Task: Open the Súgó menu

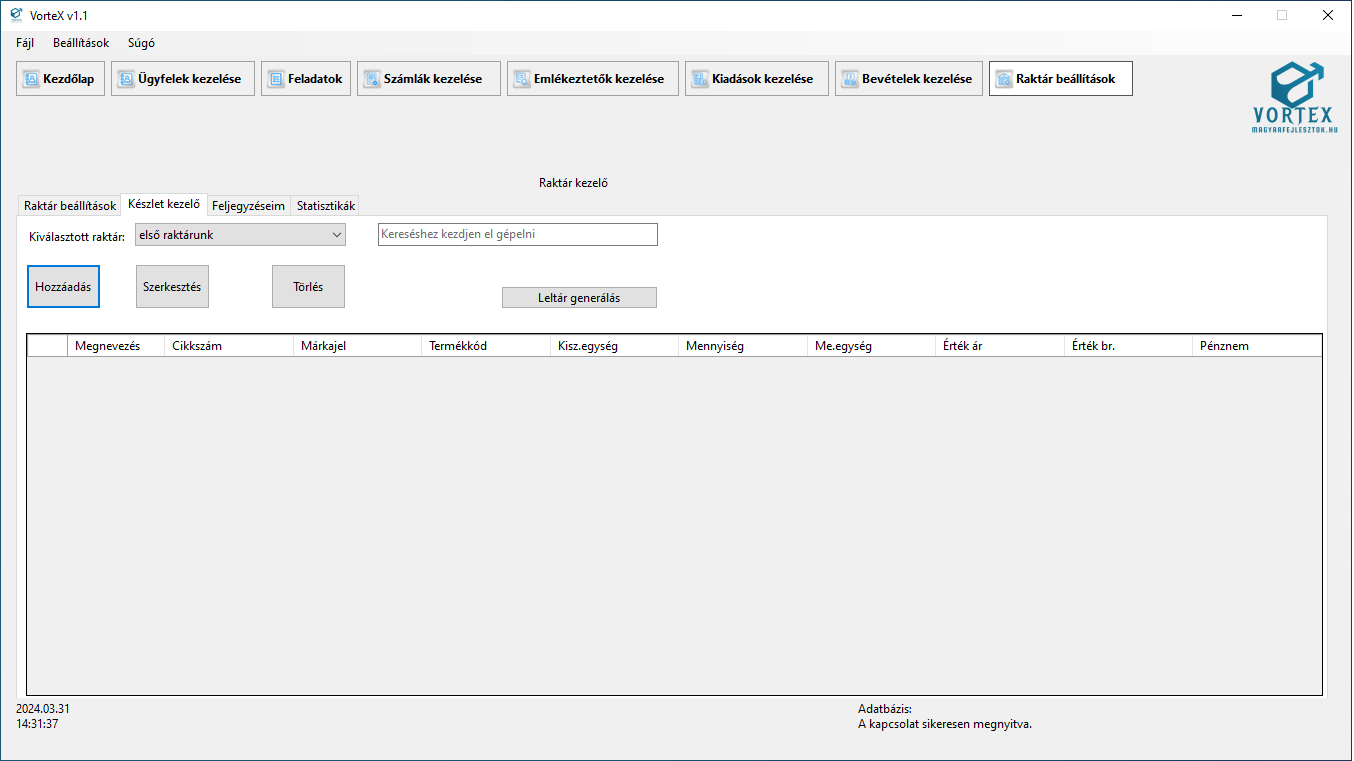Action: tap(141, 43)
